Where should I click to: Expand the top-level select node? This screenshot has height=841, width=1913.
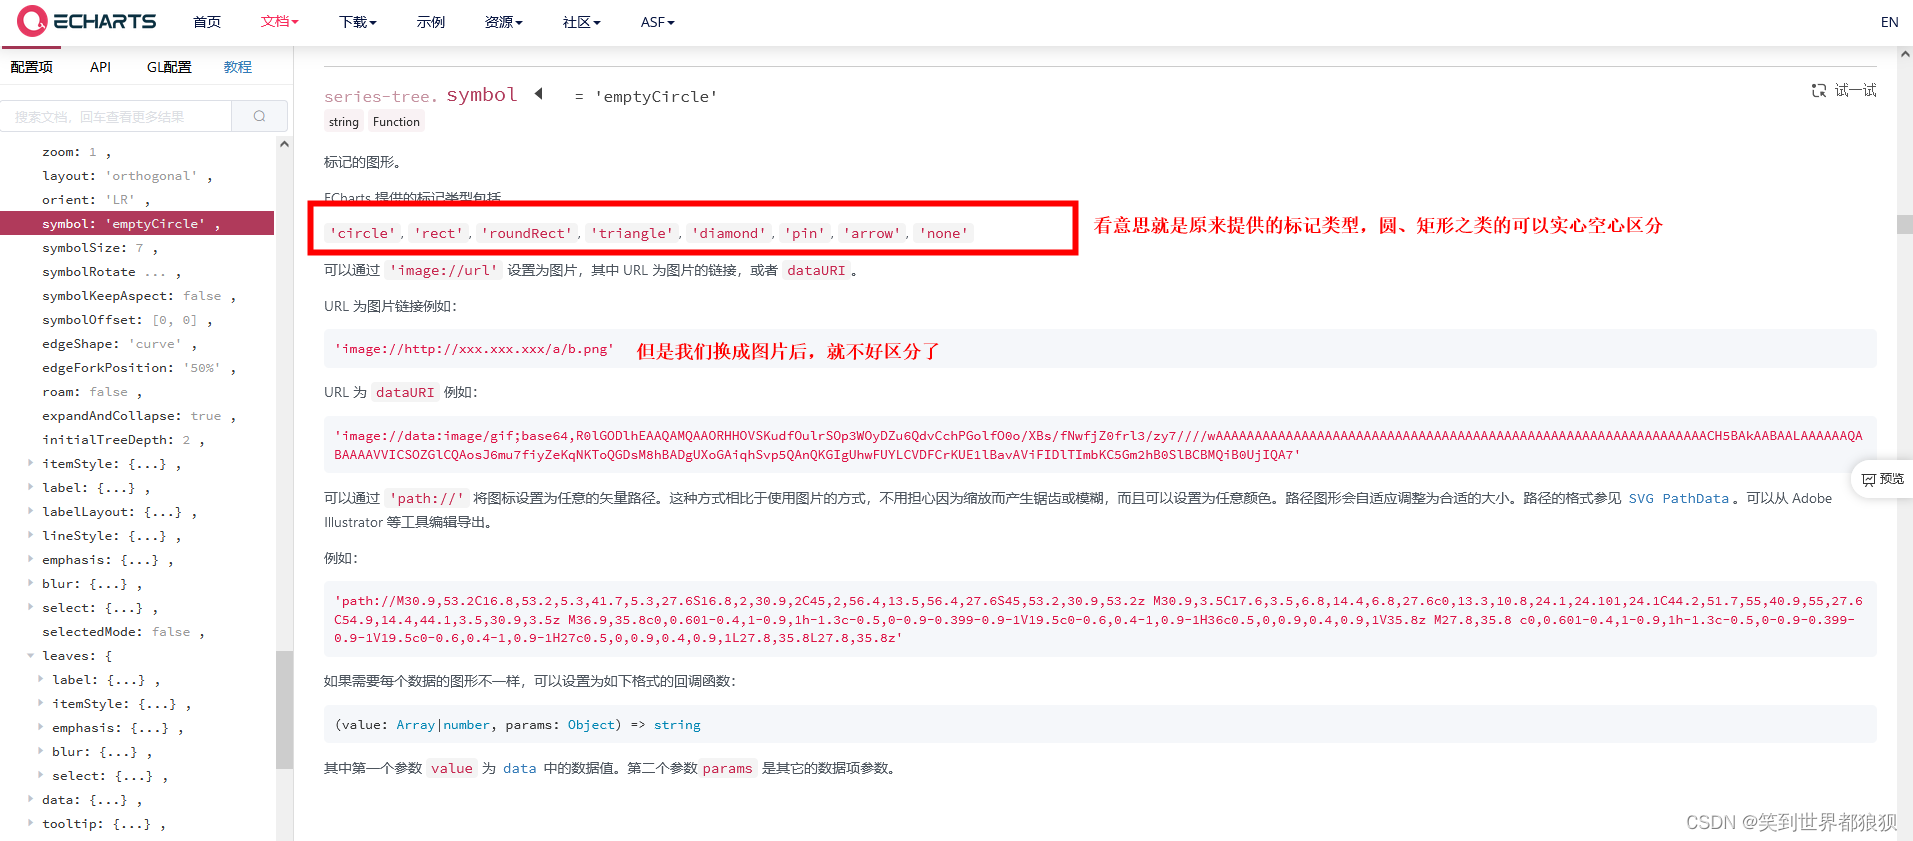click(31, 607)
